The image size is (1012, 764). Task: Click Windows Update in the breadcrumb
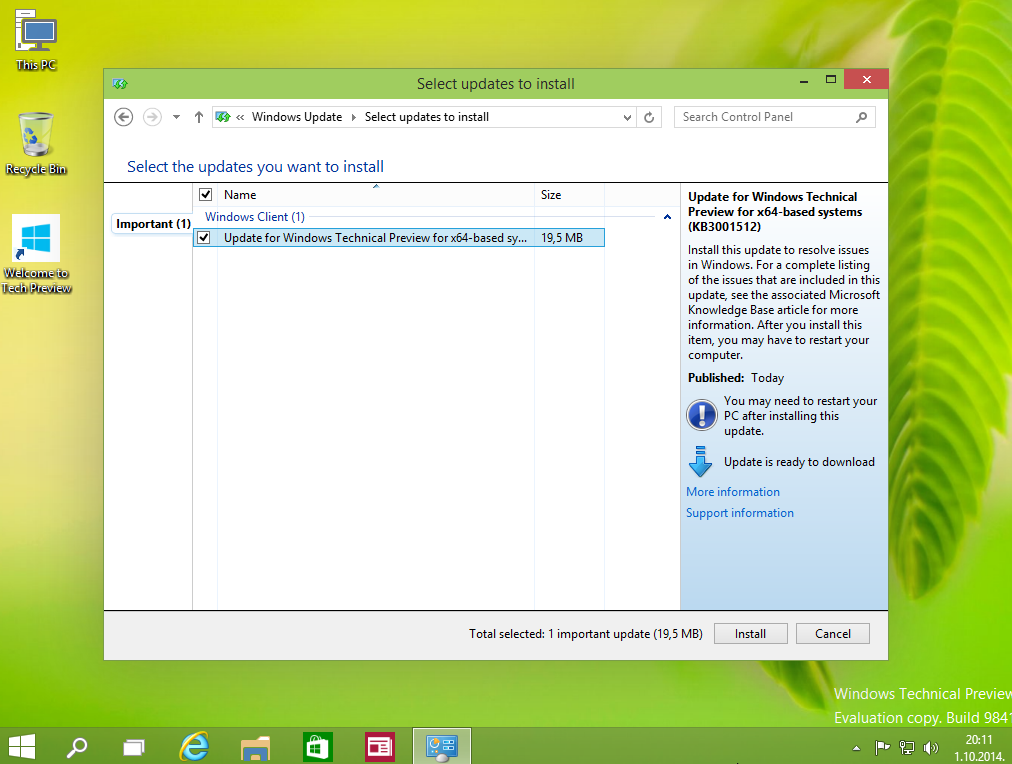click(x=296, y=117)
